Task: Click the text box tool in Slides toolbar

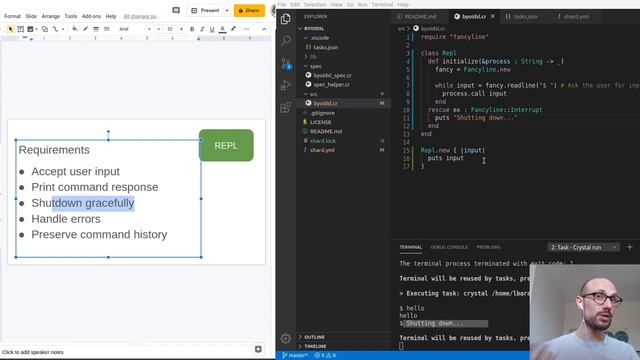Action: (20, 29)
